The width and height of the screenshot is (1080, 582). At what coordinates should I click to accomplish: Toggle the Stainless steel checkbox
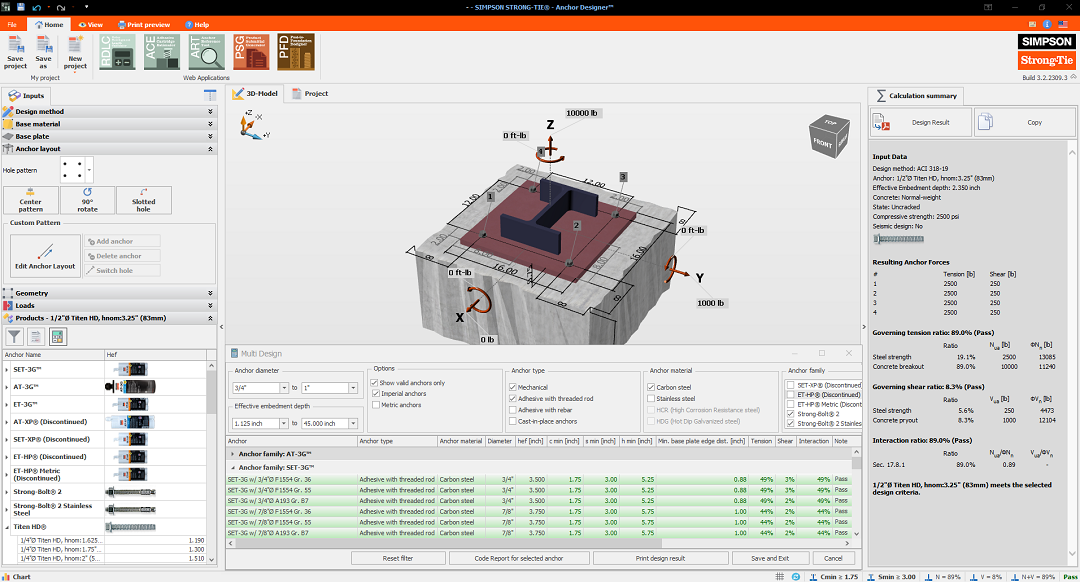click(x=650, y=398)
